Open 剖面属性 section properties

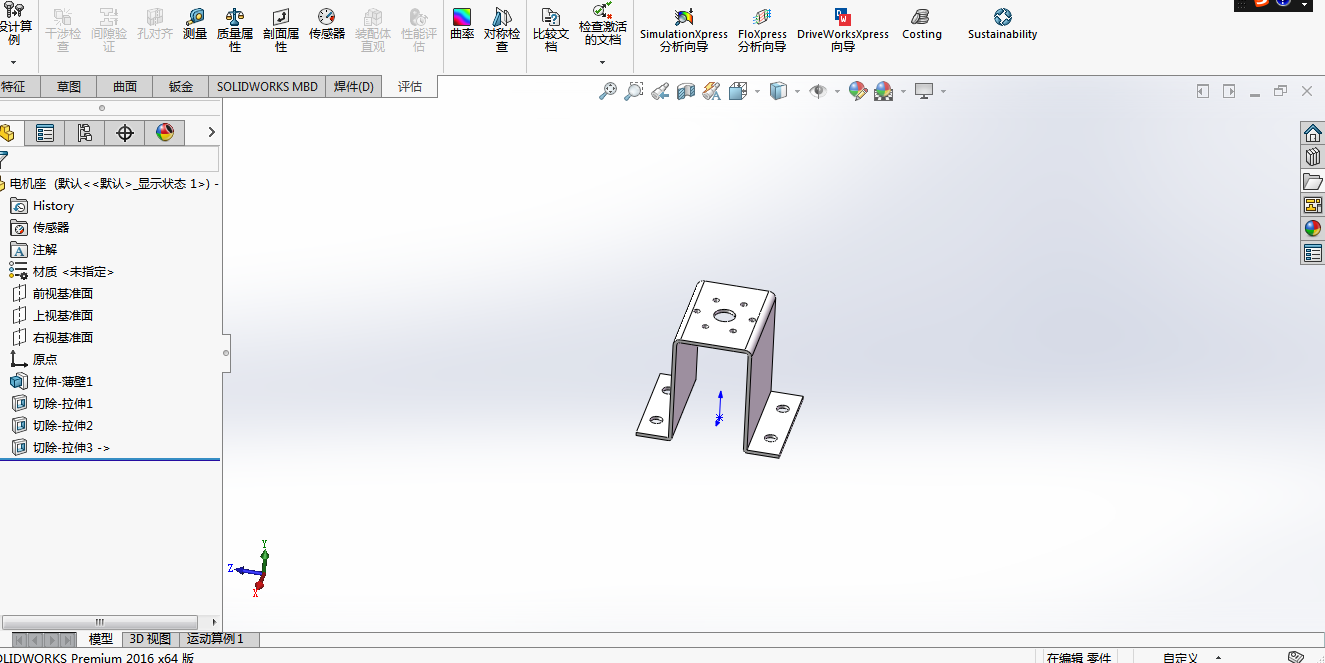pyautogui.click(x=281, y=30)
